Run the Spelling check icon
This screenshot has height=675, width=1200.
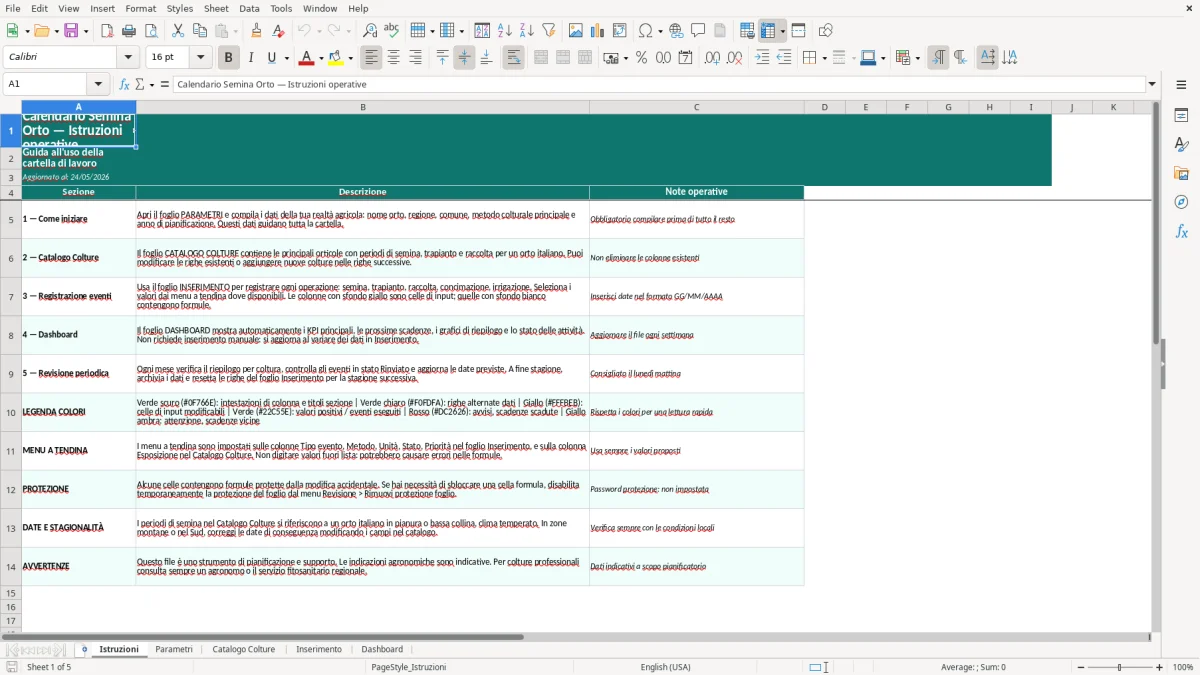392,31
